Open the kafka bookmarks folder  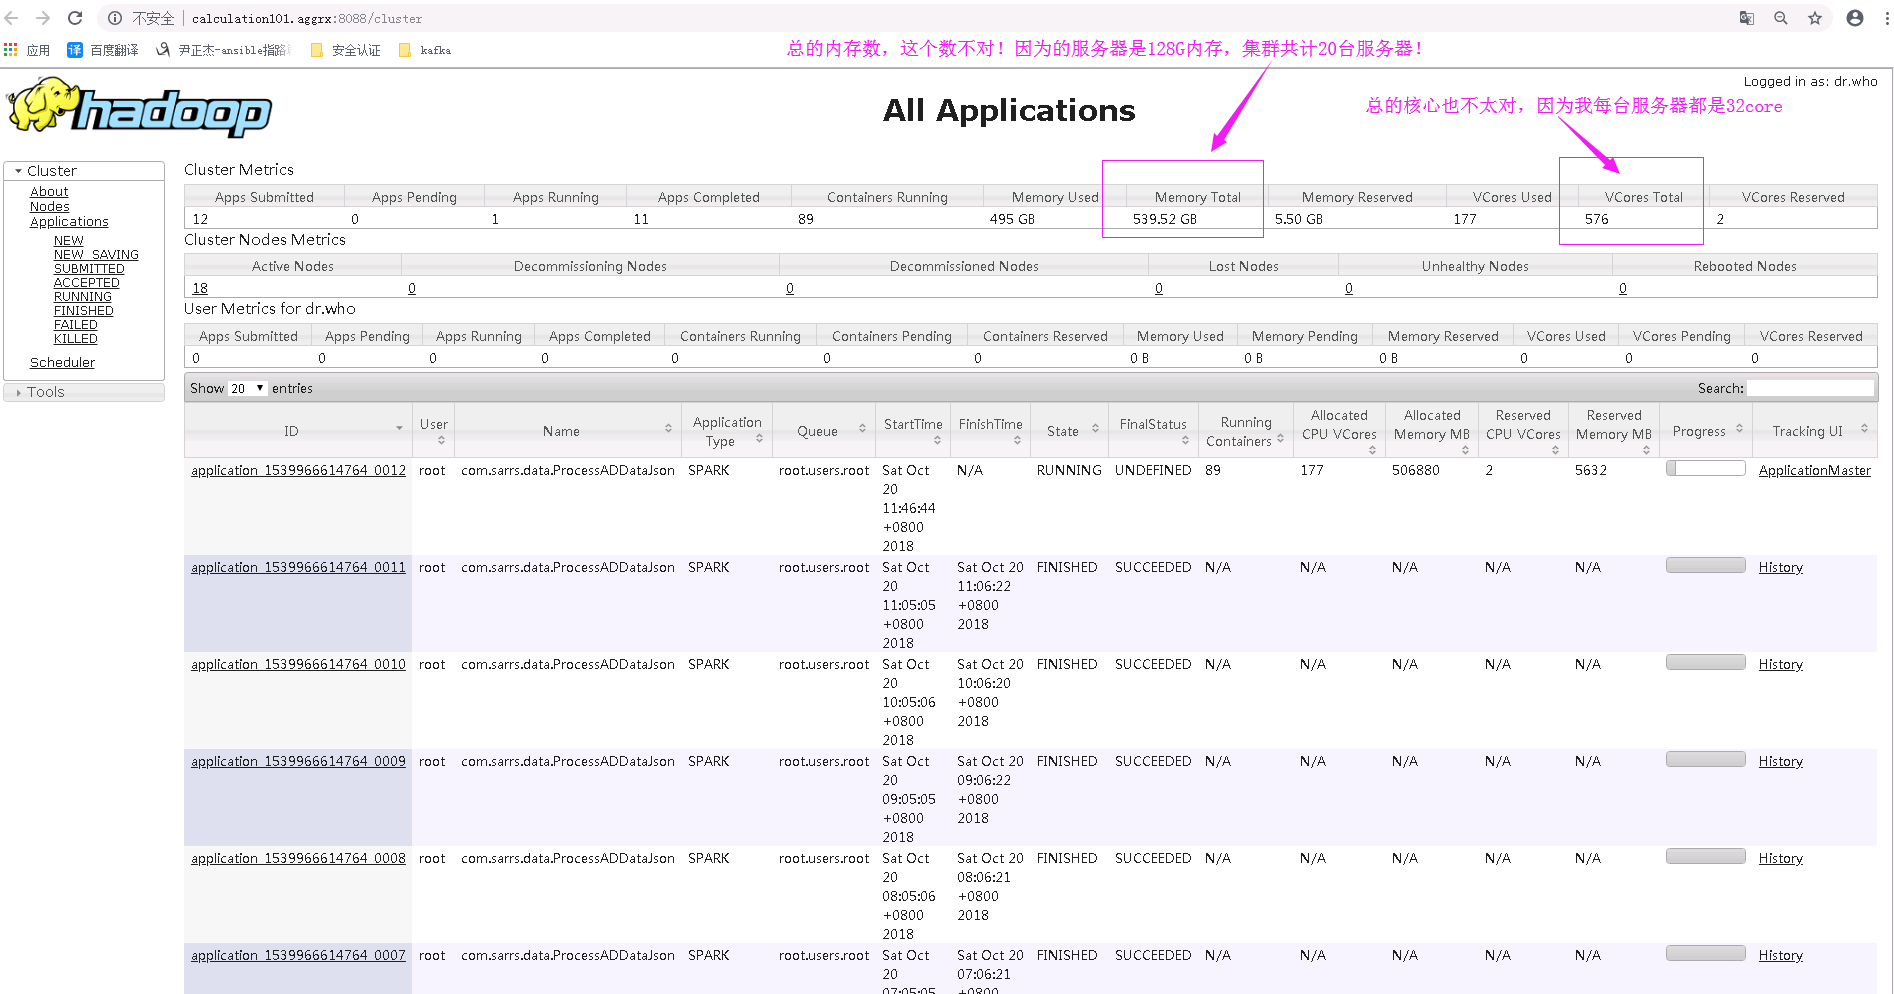coord(425,50)
